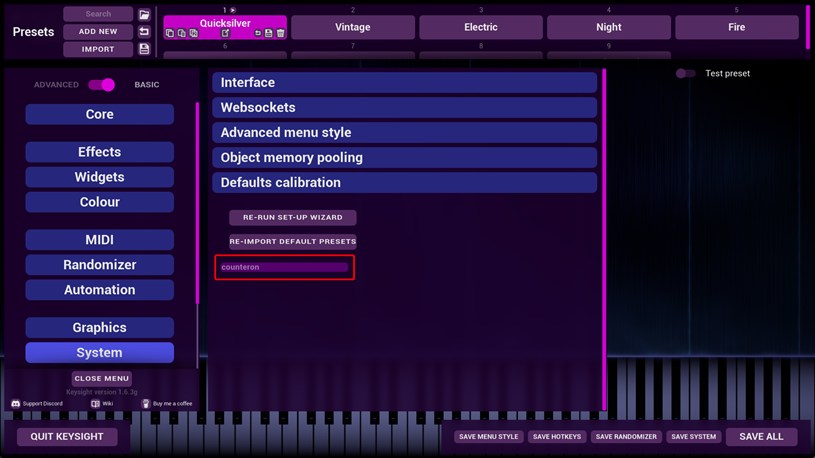Screen dimensions: 815x458
Task: Open the presets folder icon
Action: click(144, 15)
